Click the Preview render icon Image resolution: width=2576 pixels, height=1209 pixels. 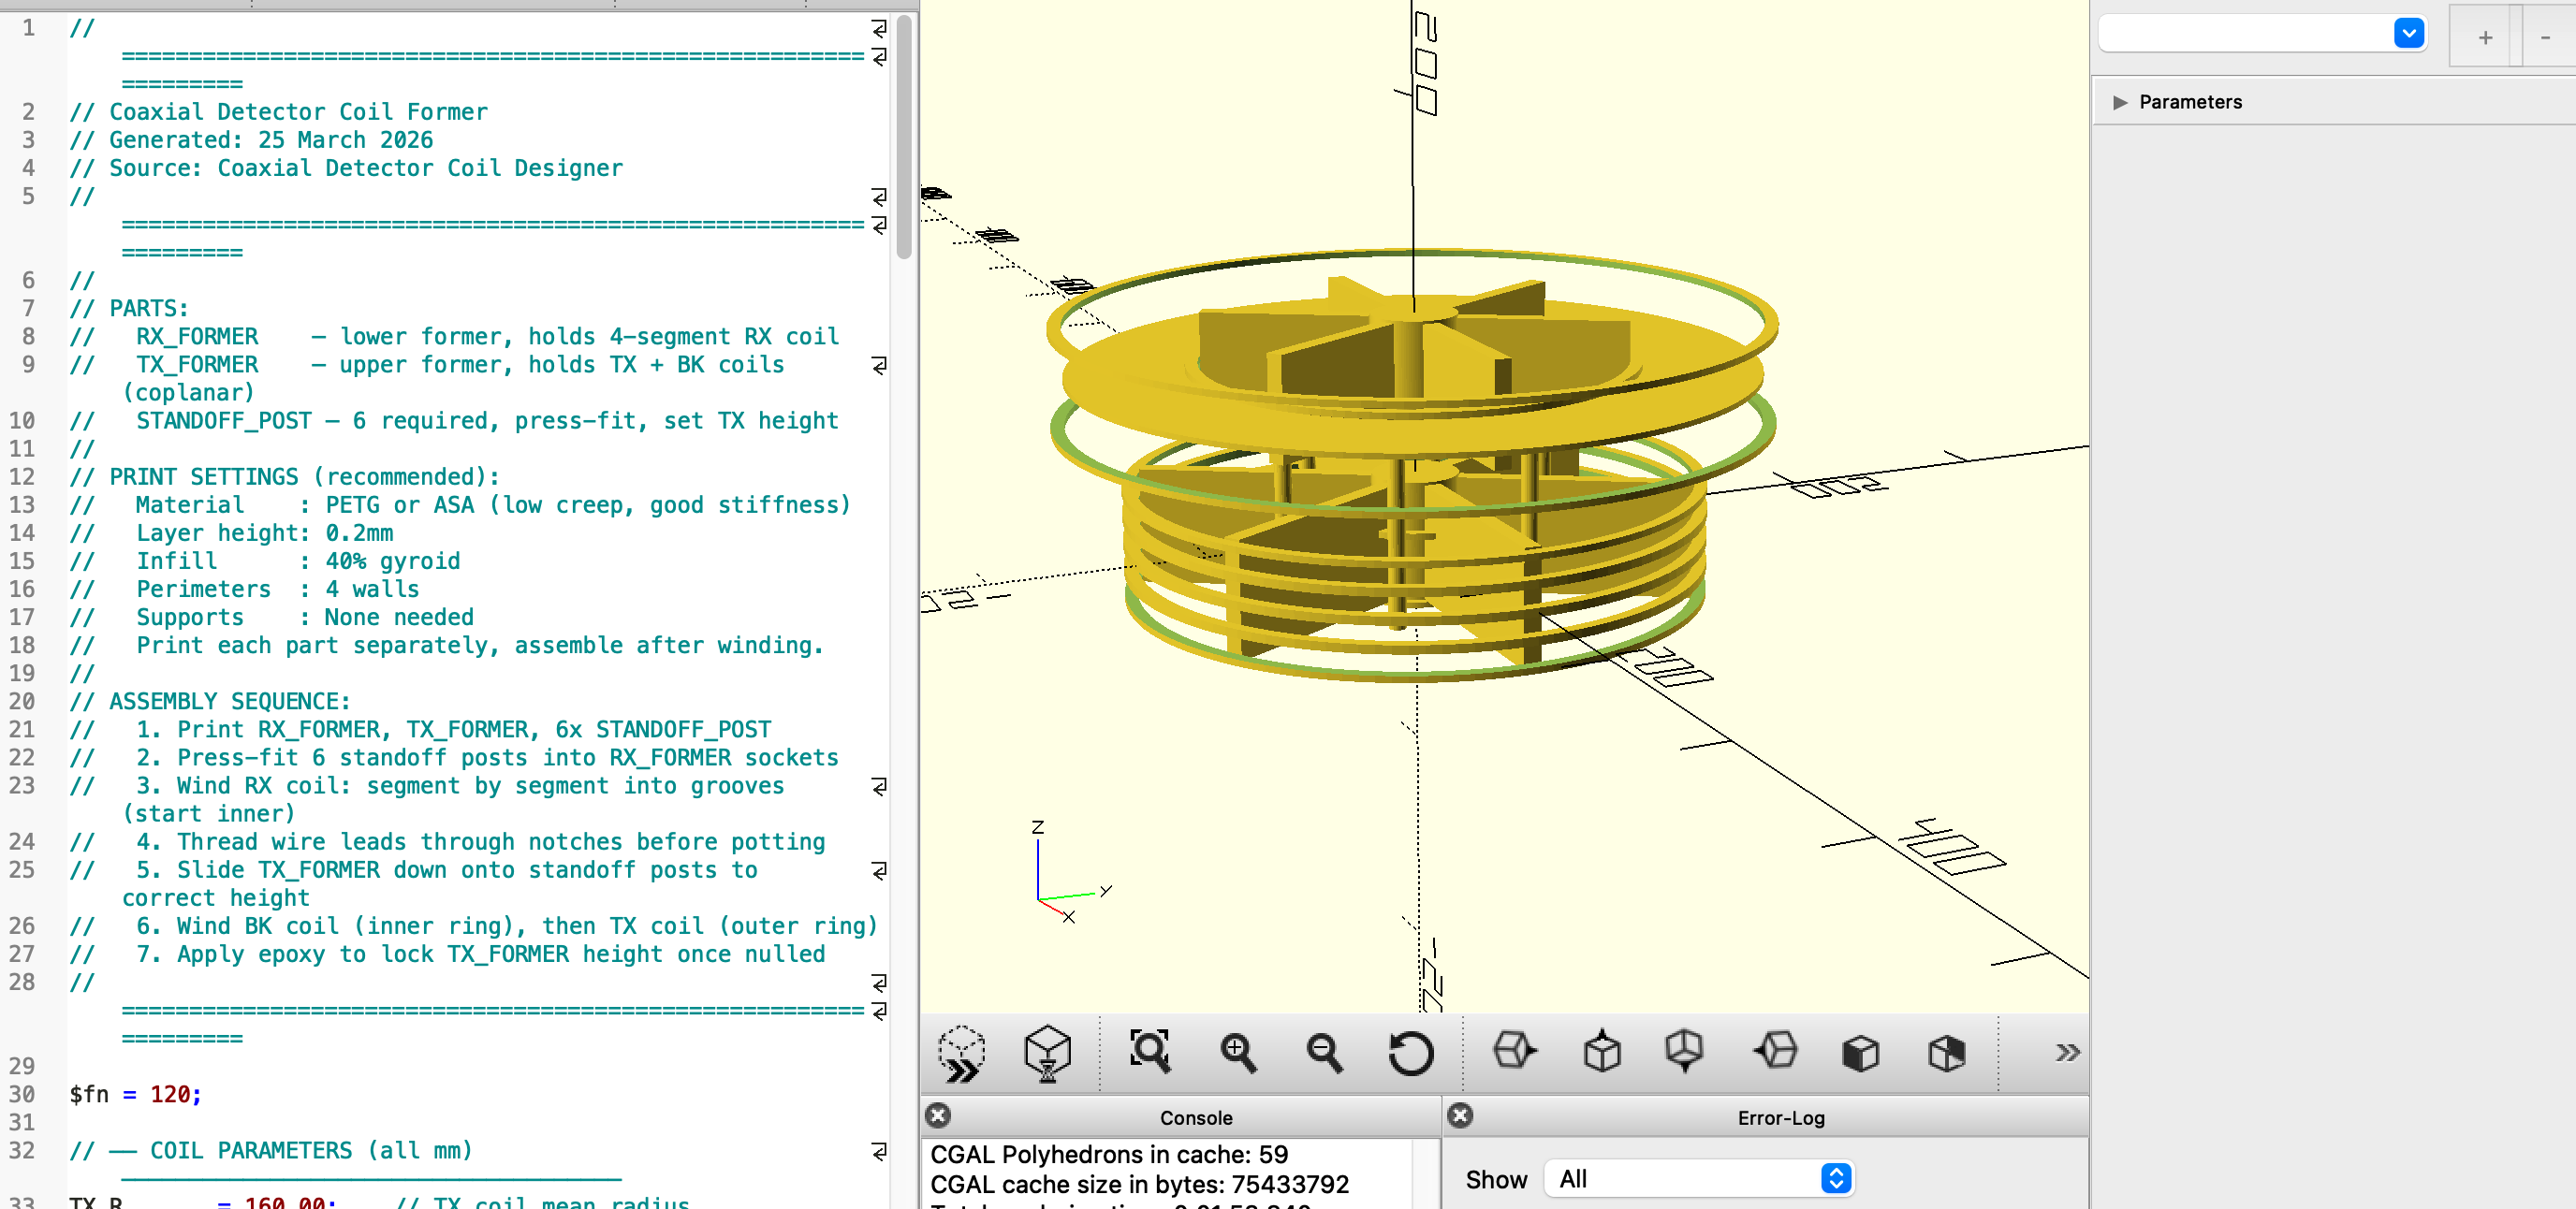coord(962,1053)
